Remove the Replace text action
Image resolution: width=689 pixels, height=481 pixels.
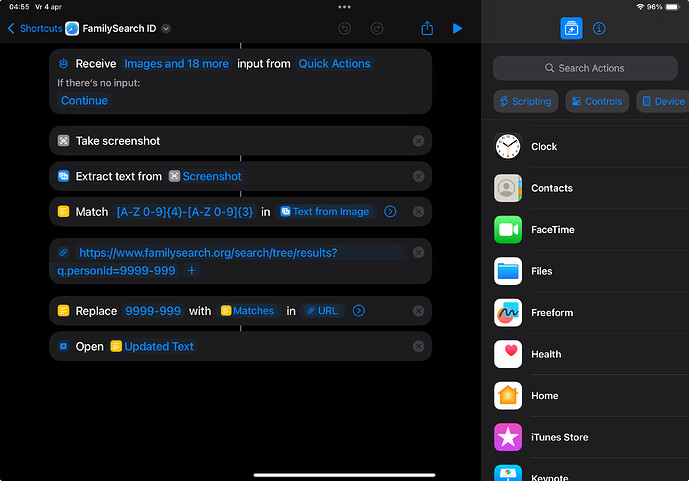(418, 311)
